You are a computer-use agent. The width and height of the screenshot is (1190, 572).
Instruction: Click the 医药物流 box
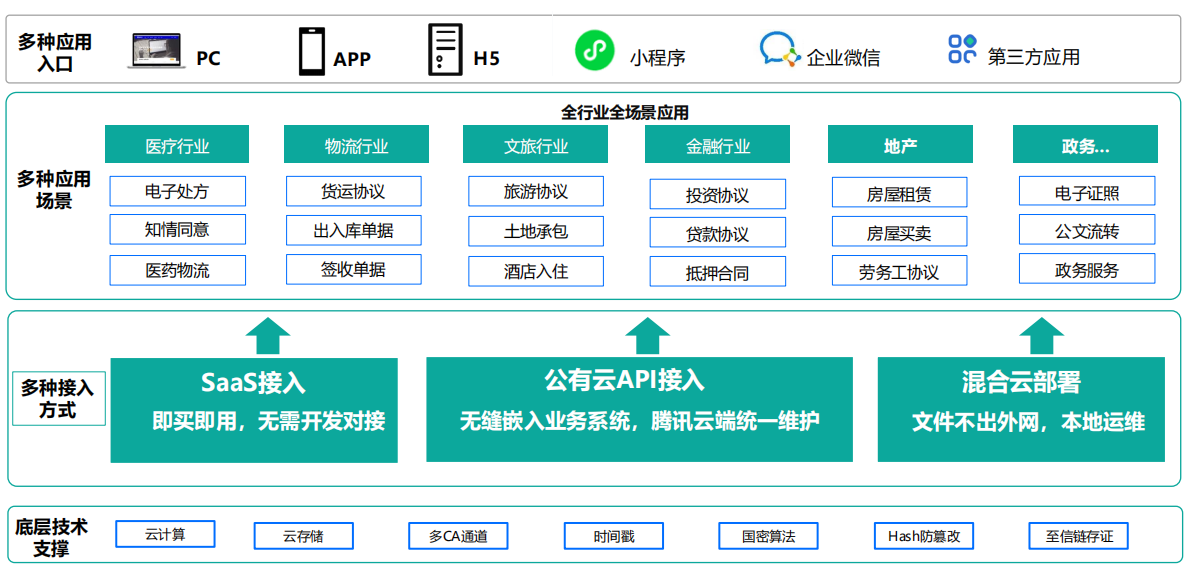pyautogui.click(x=178, y=270)
